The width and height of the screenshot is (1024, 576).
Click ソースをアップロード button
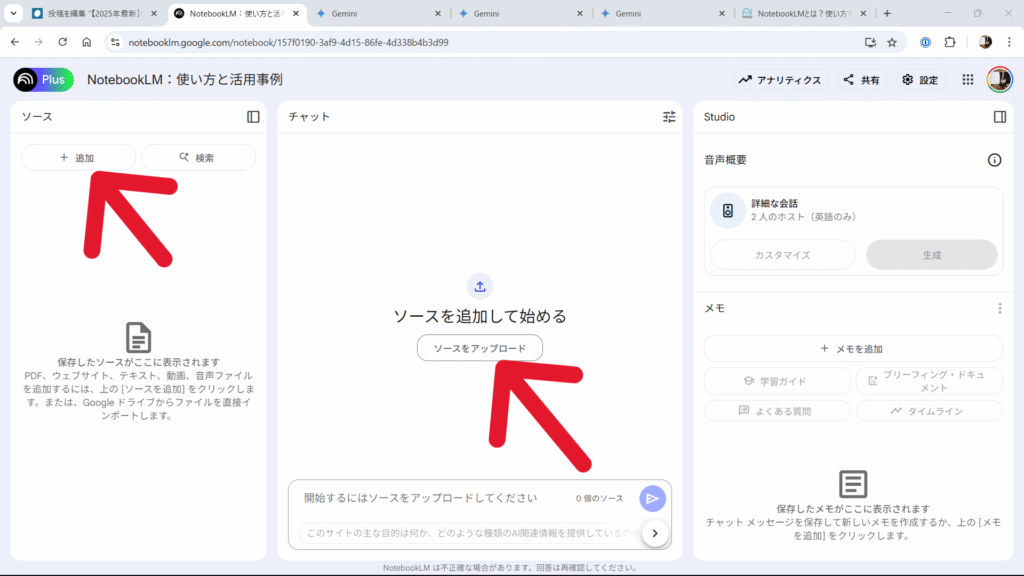coord(480,348)
